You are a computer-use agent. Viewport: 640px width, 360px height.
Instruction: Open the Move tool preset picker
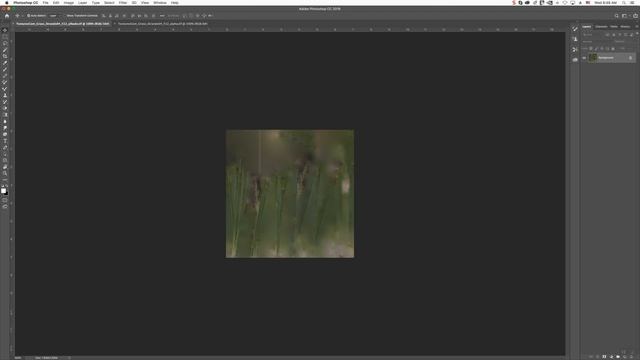click(19, 16)
